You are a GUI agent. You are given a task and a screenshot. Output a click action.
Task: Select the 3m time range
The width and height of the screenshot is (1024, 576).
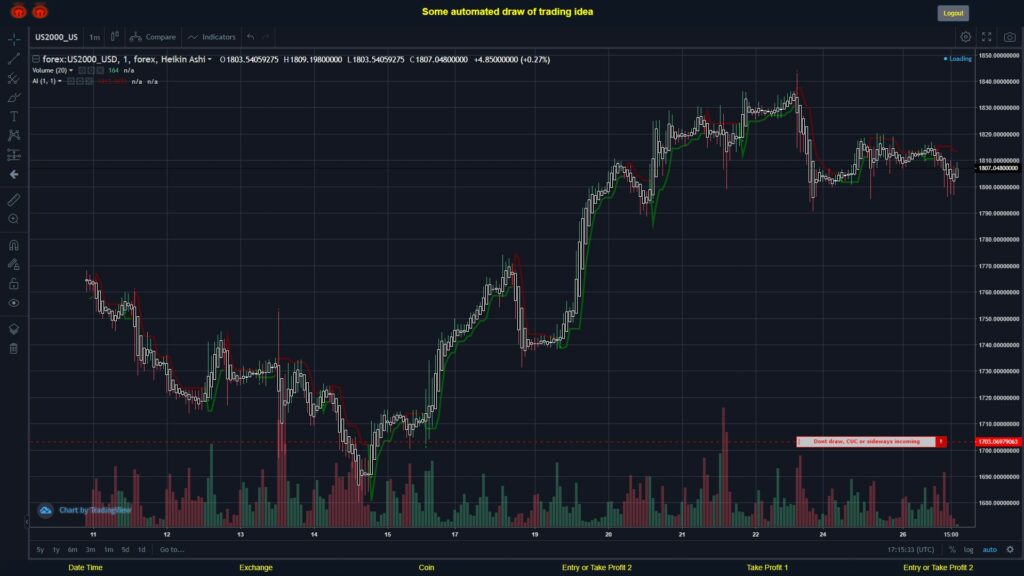coord(91,550)
